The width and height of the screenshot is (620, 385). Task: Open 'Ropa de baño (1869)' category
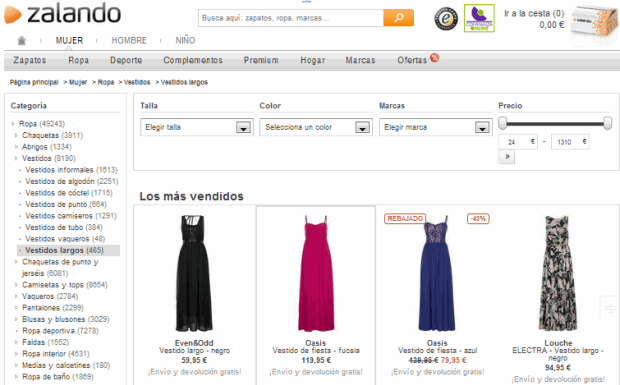pos(58,377)
